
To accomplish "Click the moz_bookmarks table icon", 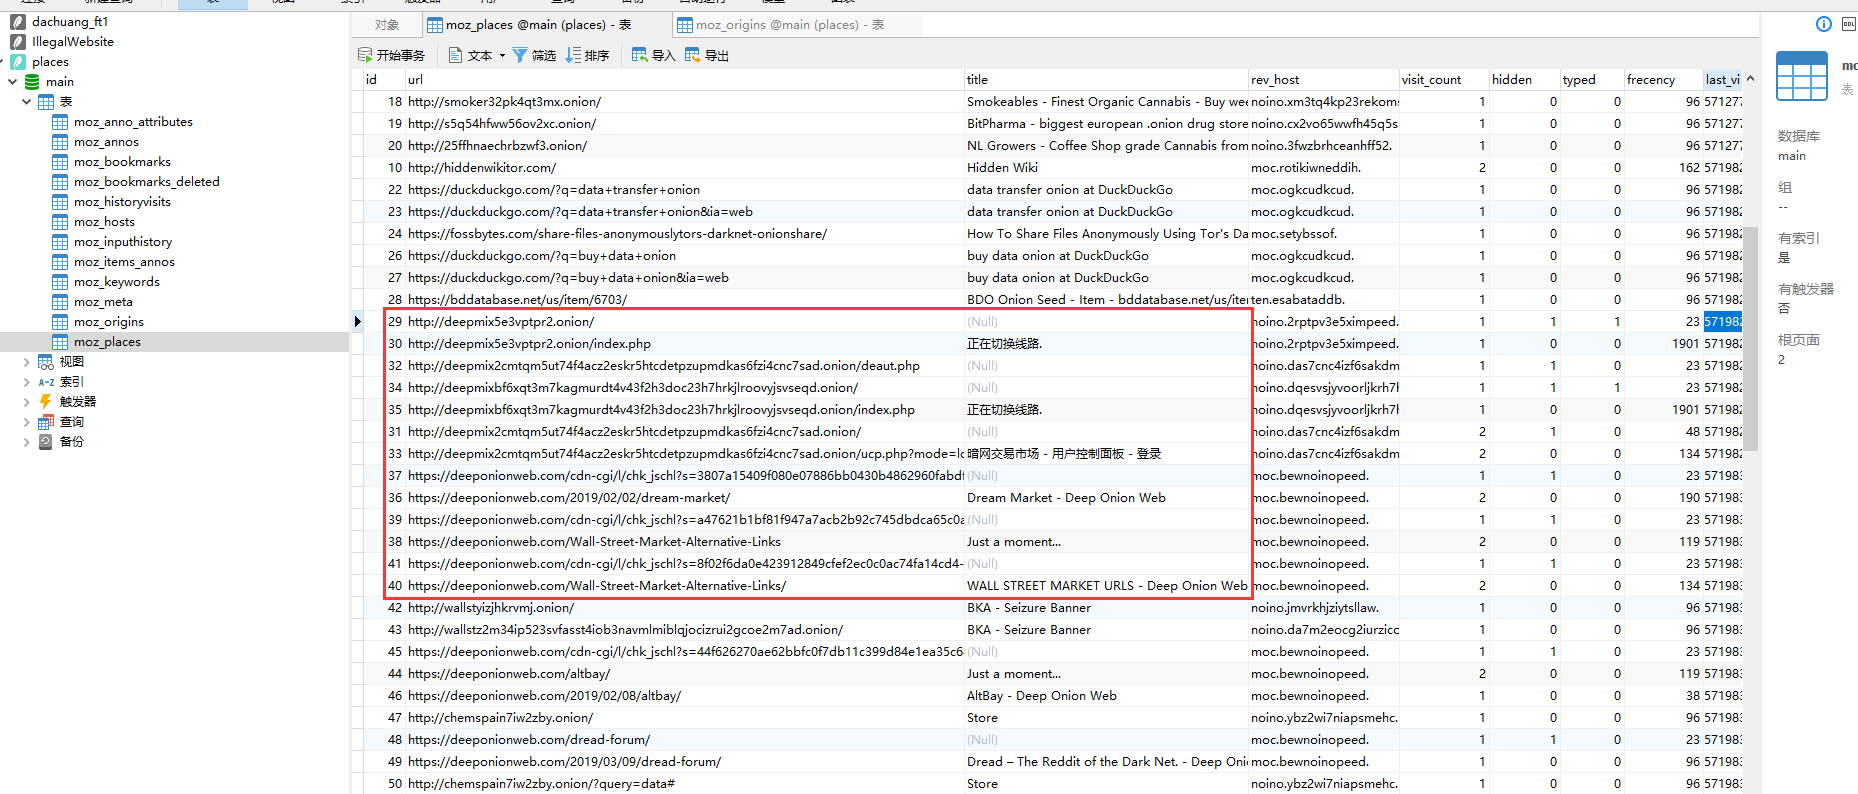I will tap(60, 161).
